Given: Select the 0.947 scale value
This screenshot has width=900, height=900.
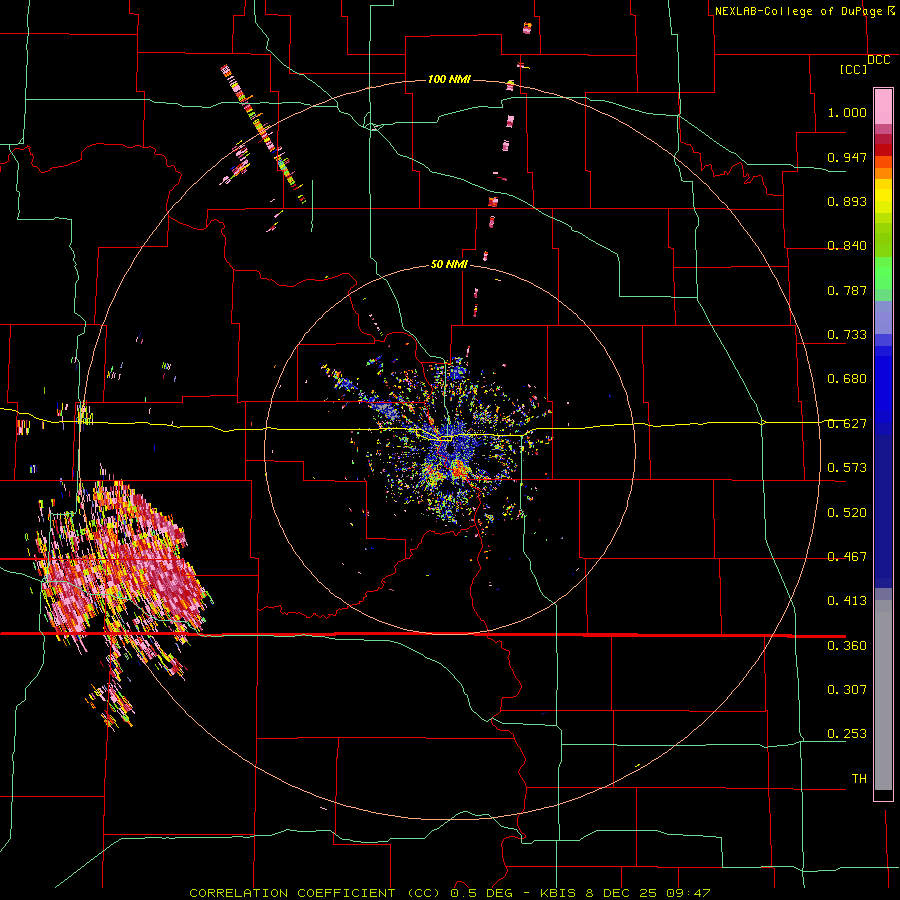Looking at the screenshot, I should pos(847,157).
